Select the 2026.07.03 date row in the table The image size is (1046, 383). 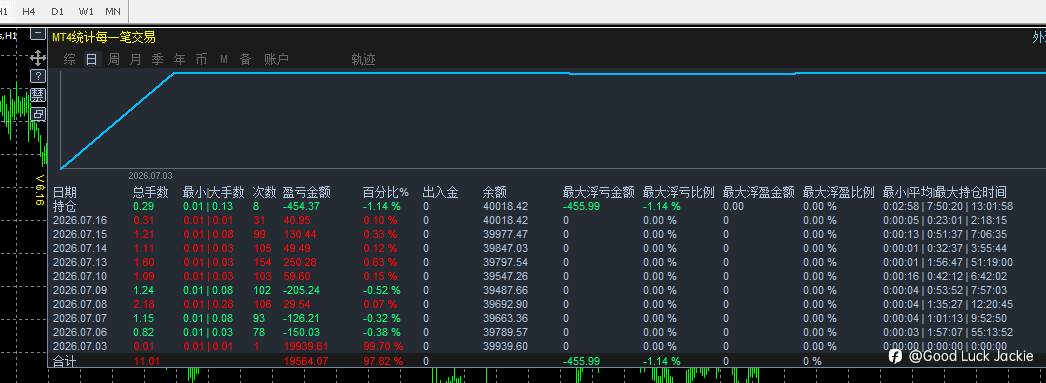pyautogui.click(x=80, y=346)
